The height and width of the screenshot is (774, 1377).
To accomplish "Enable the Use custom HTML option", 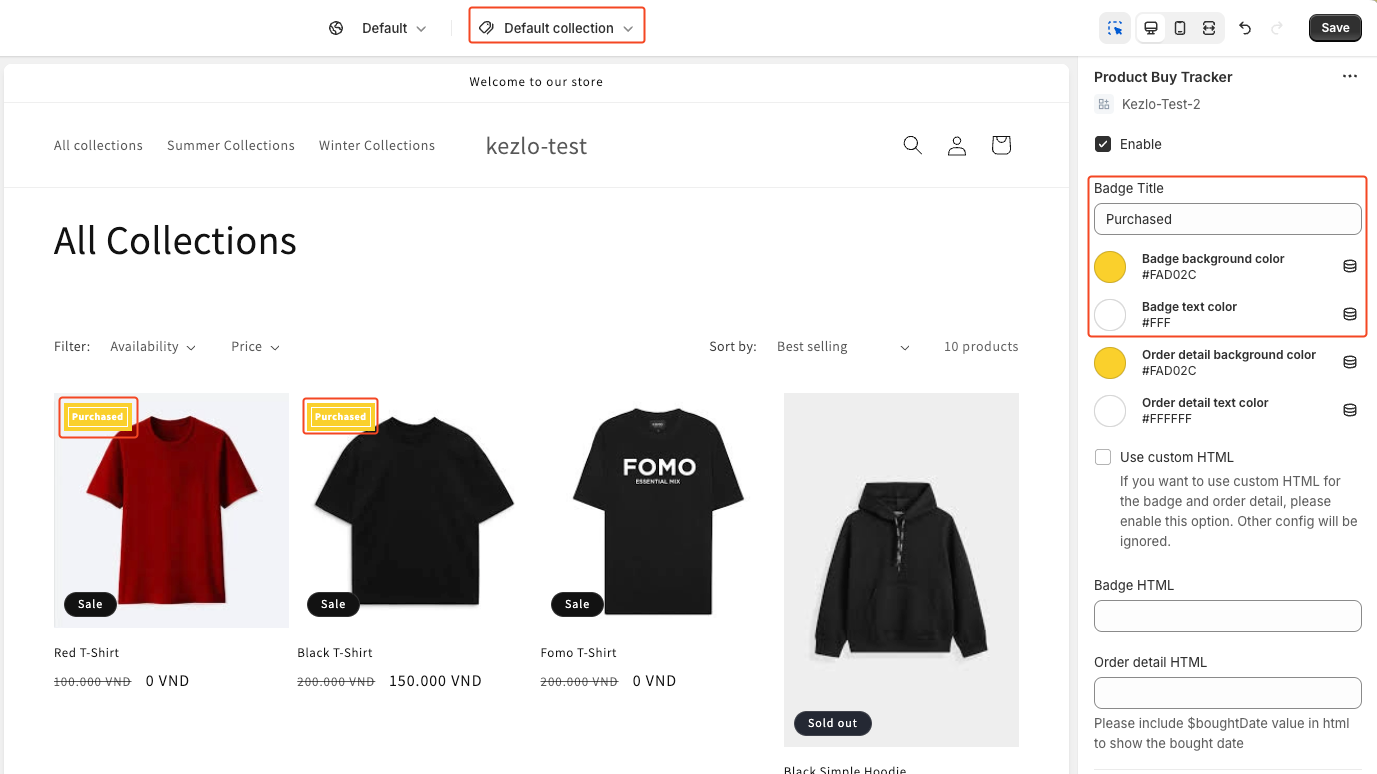I will tap(1102, 457).
